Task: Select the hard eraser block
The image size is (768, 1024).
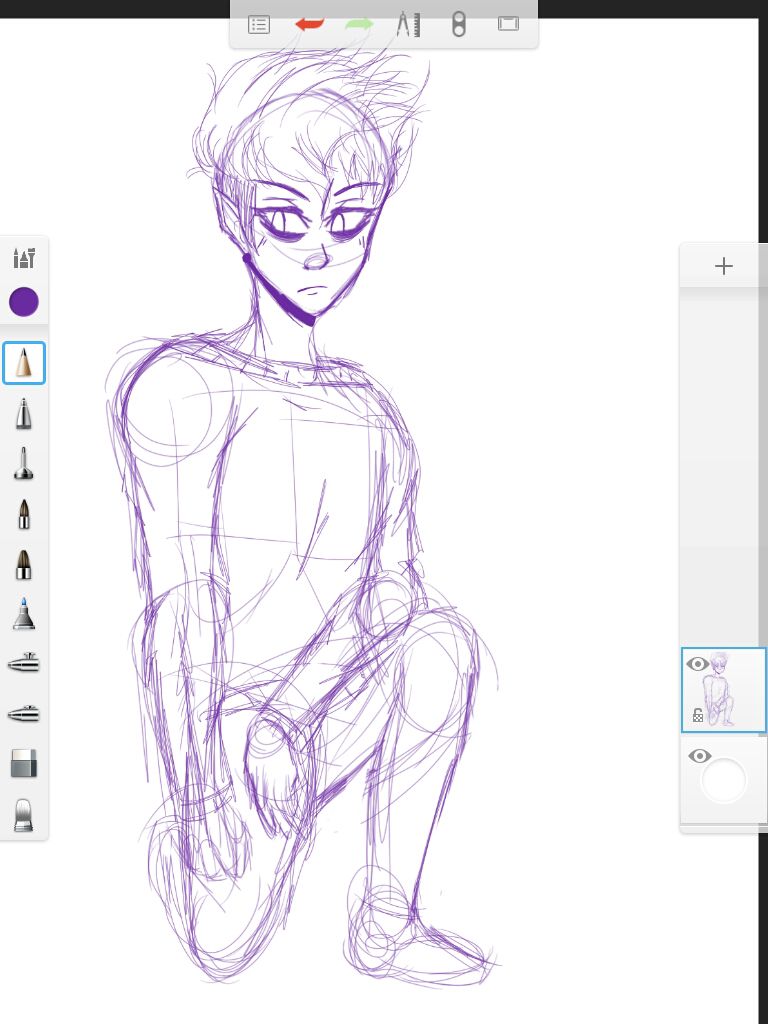Action: [x=24, y=763]
